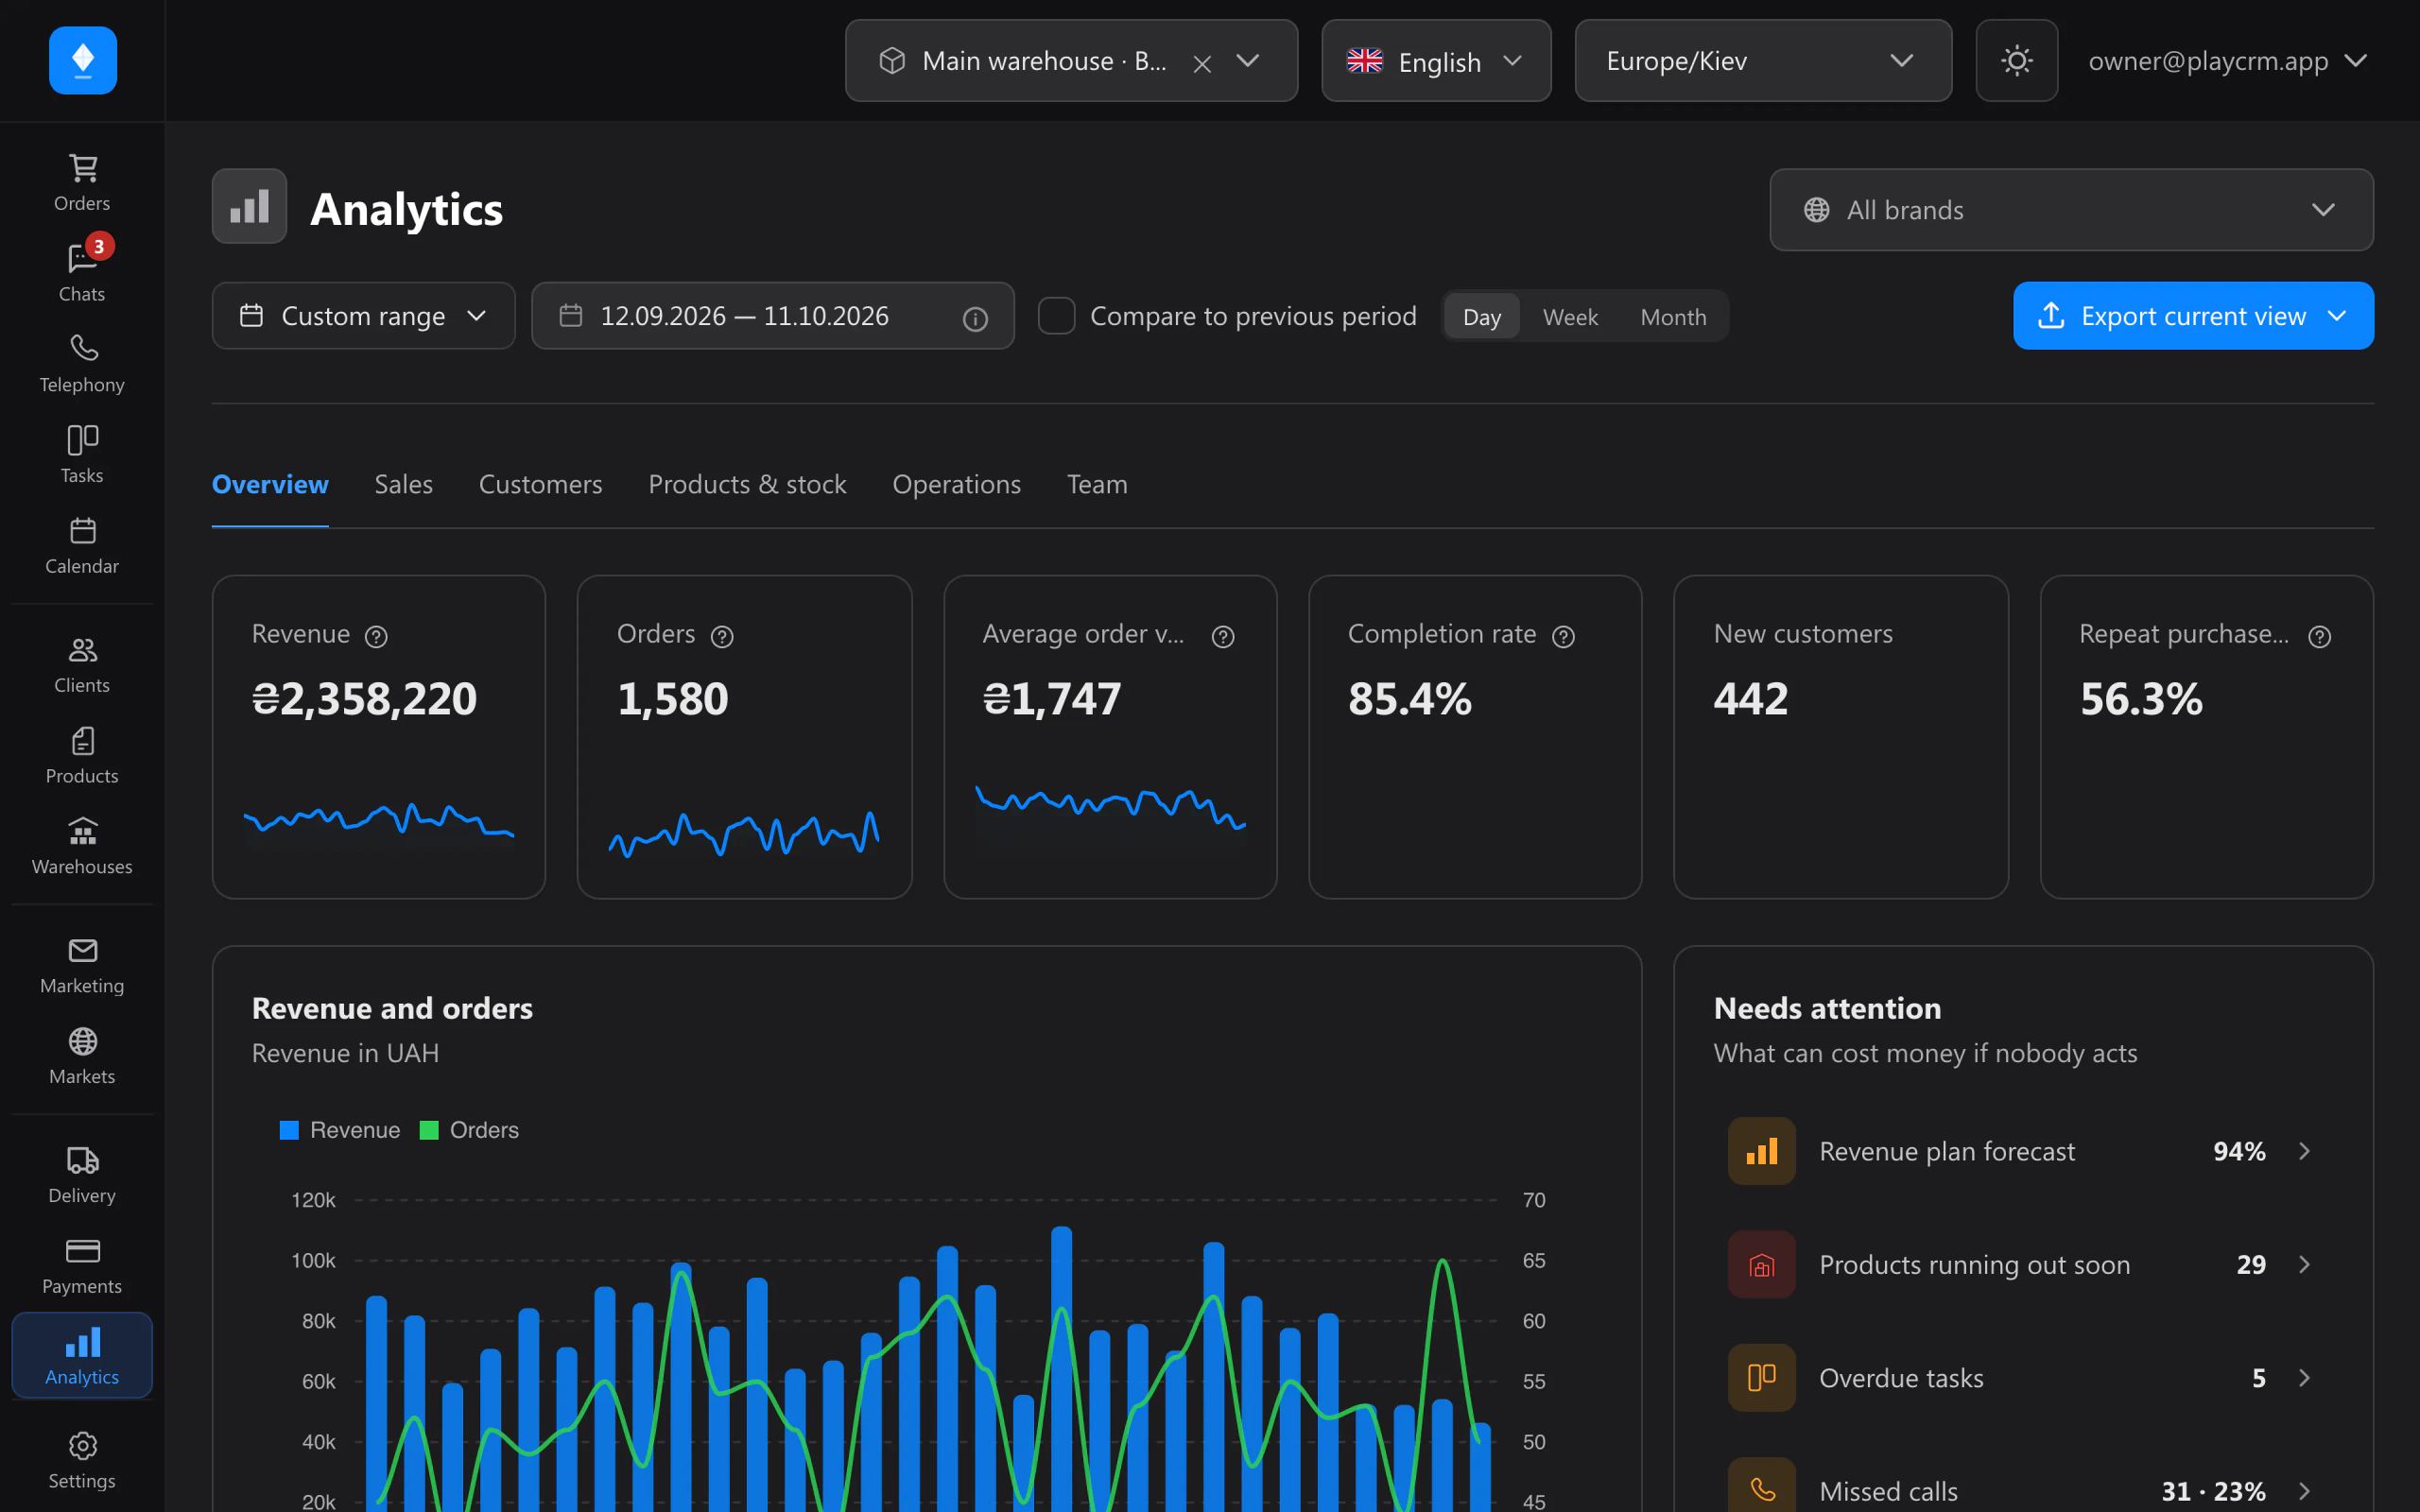Open Payments card icon
Image resolution: width=2420 pixels, height=1512 pixels.
pyautogui.click(x=82, y=1267)
